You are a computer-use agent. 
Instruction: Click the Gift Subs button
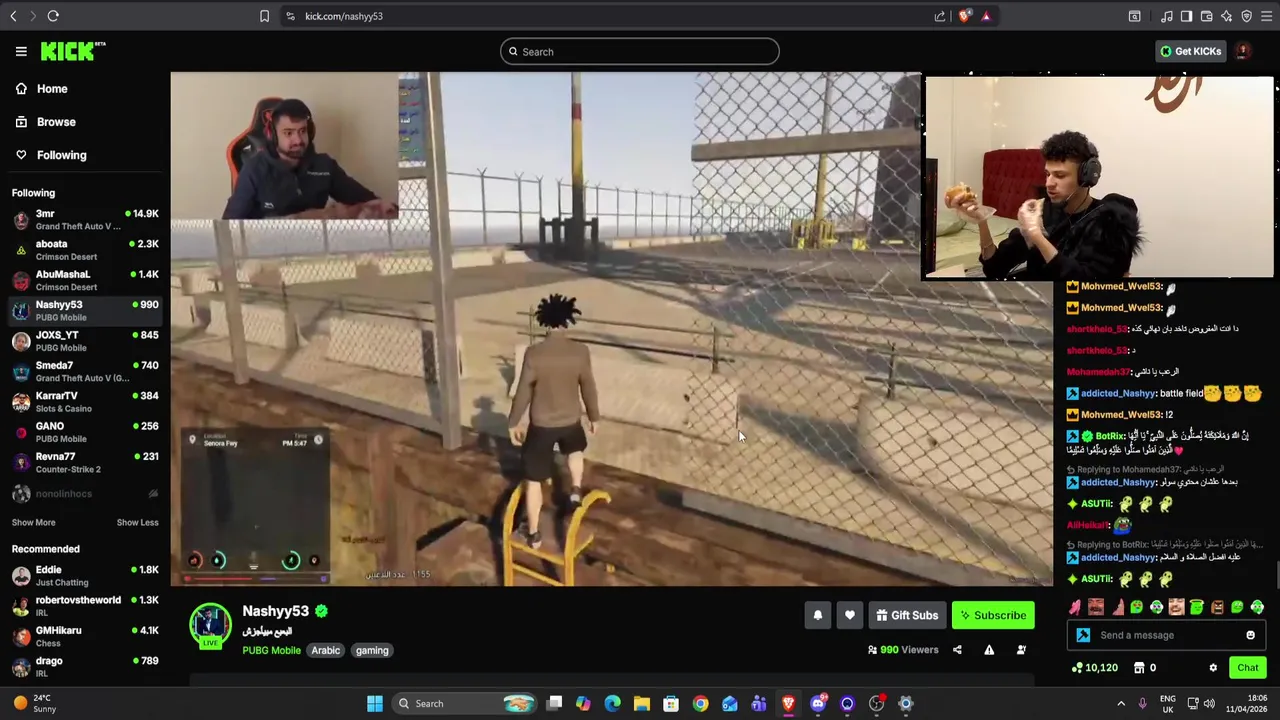pyautogui.click(x=907, y=615)
